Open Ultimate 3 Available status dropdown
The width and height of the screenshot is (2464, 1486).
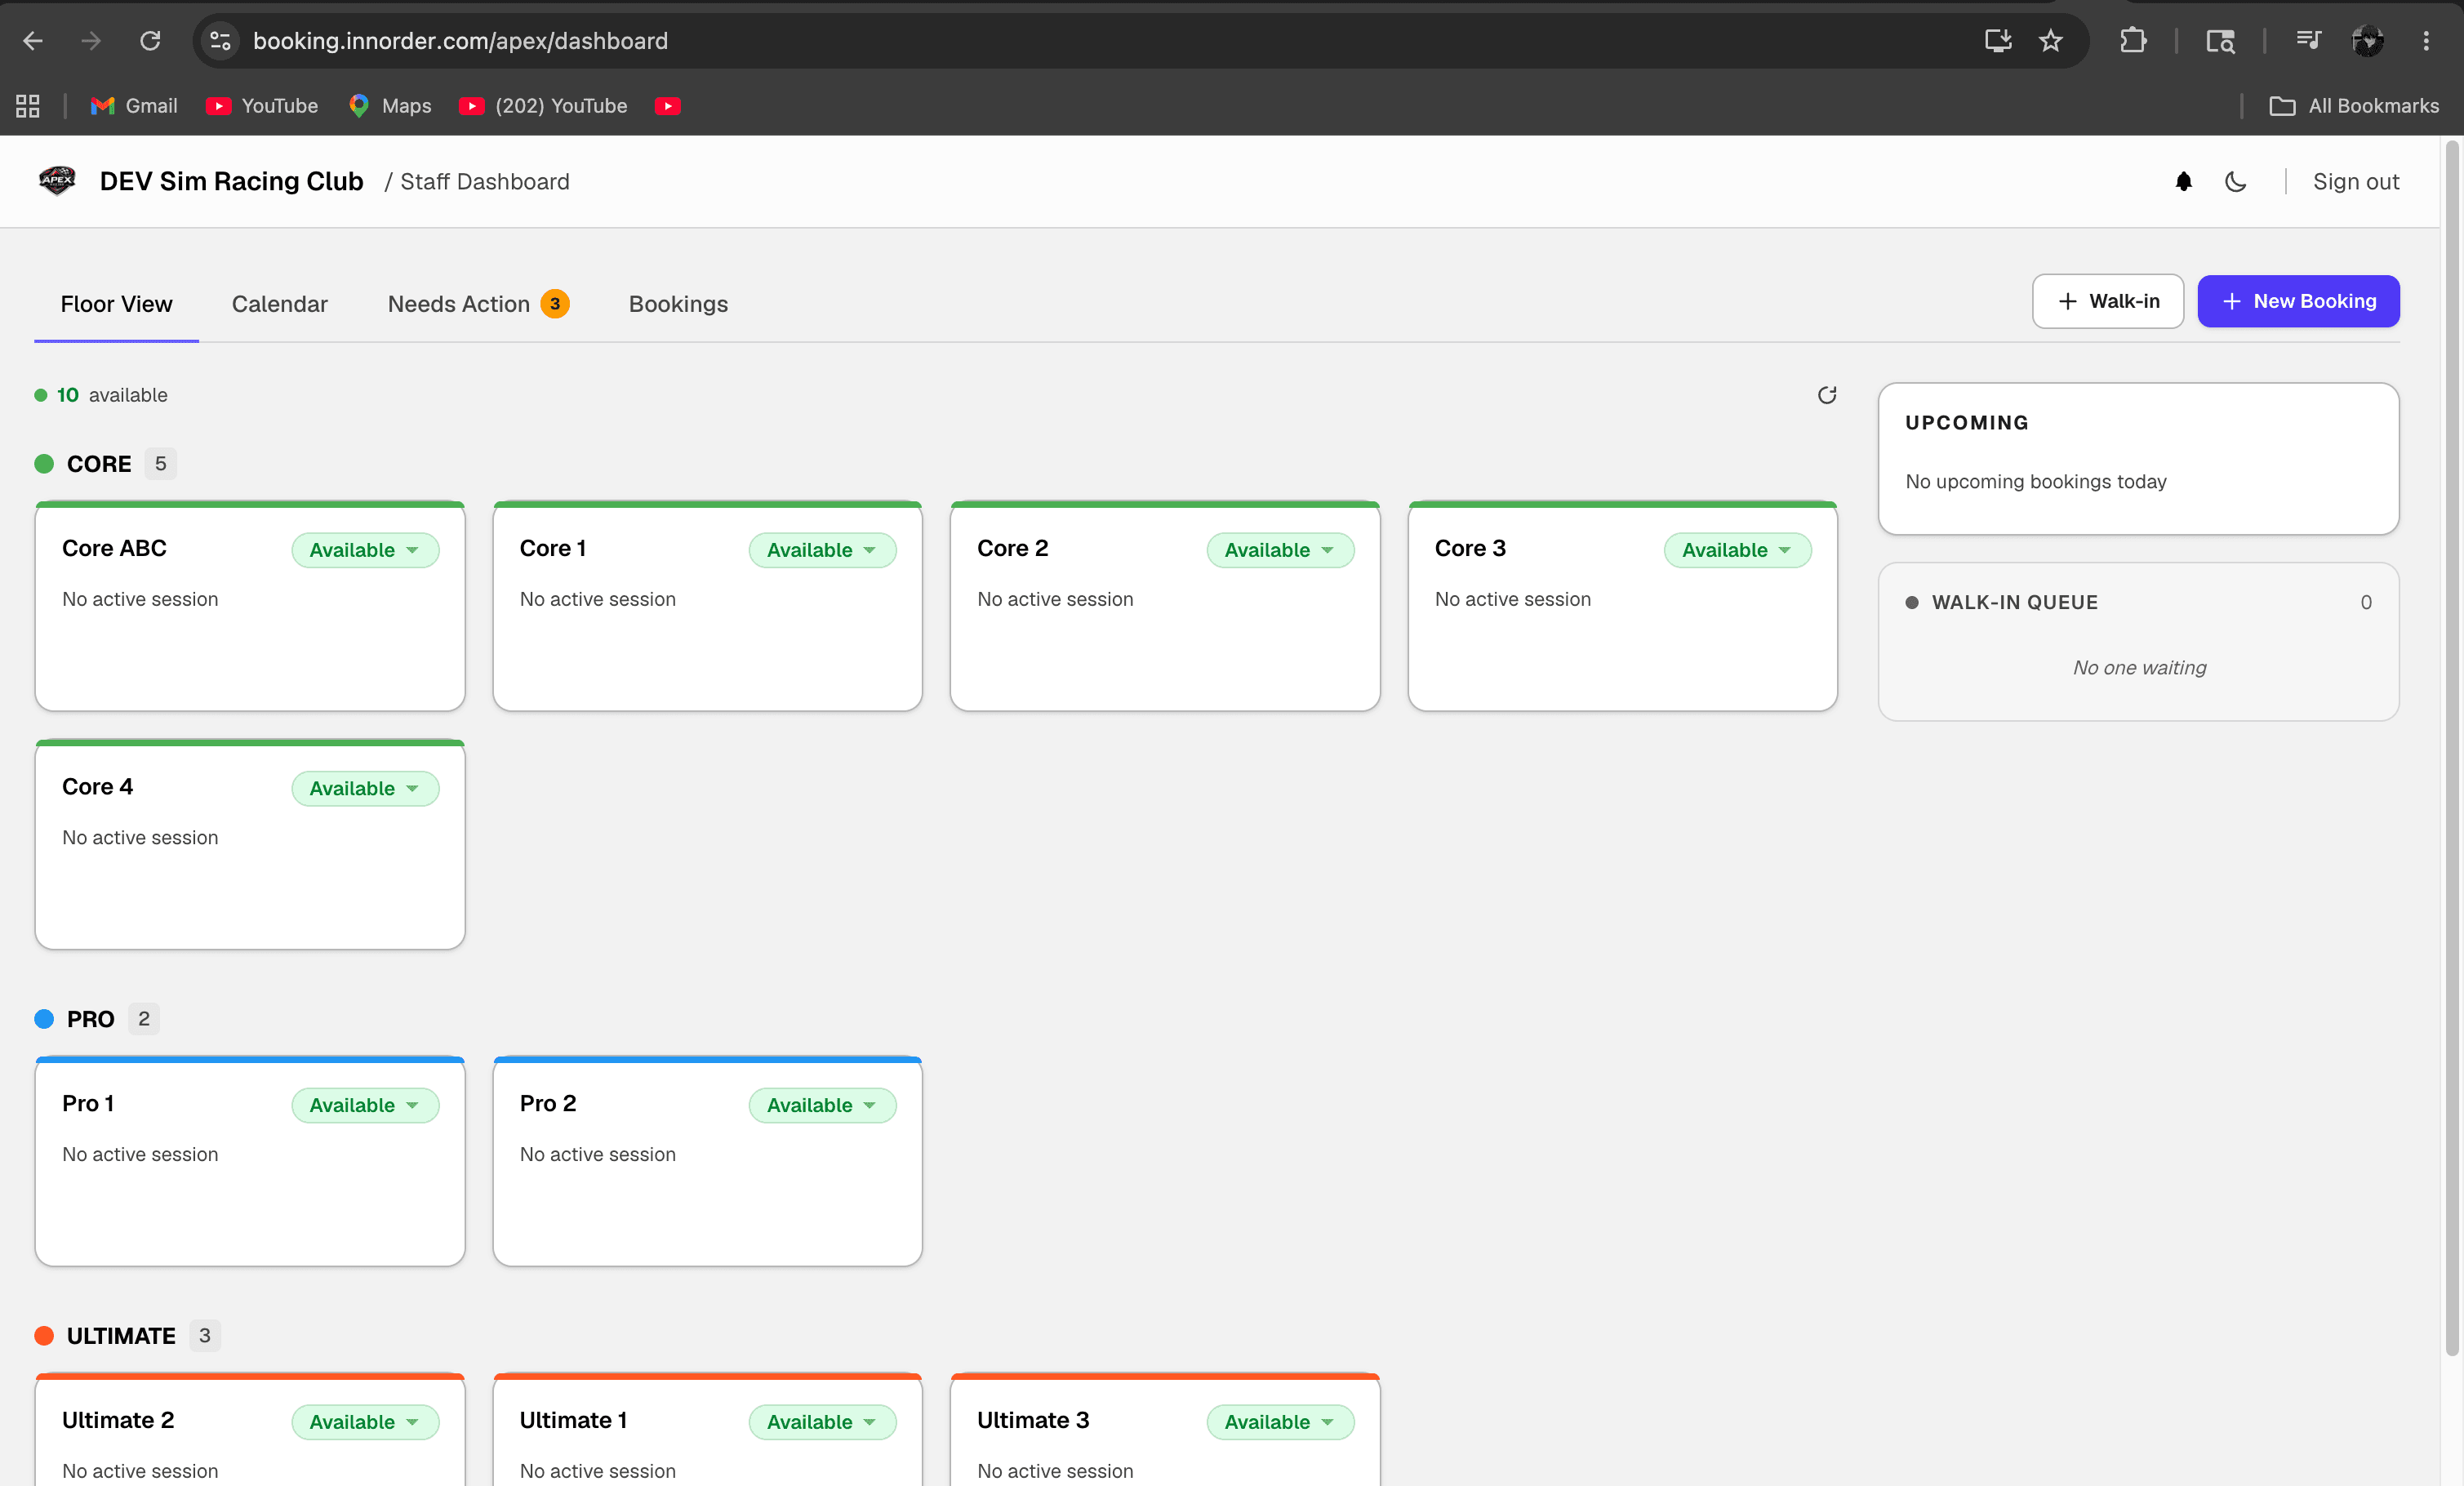pyautogui.click(x=1280, y=1422)
